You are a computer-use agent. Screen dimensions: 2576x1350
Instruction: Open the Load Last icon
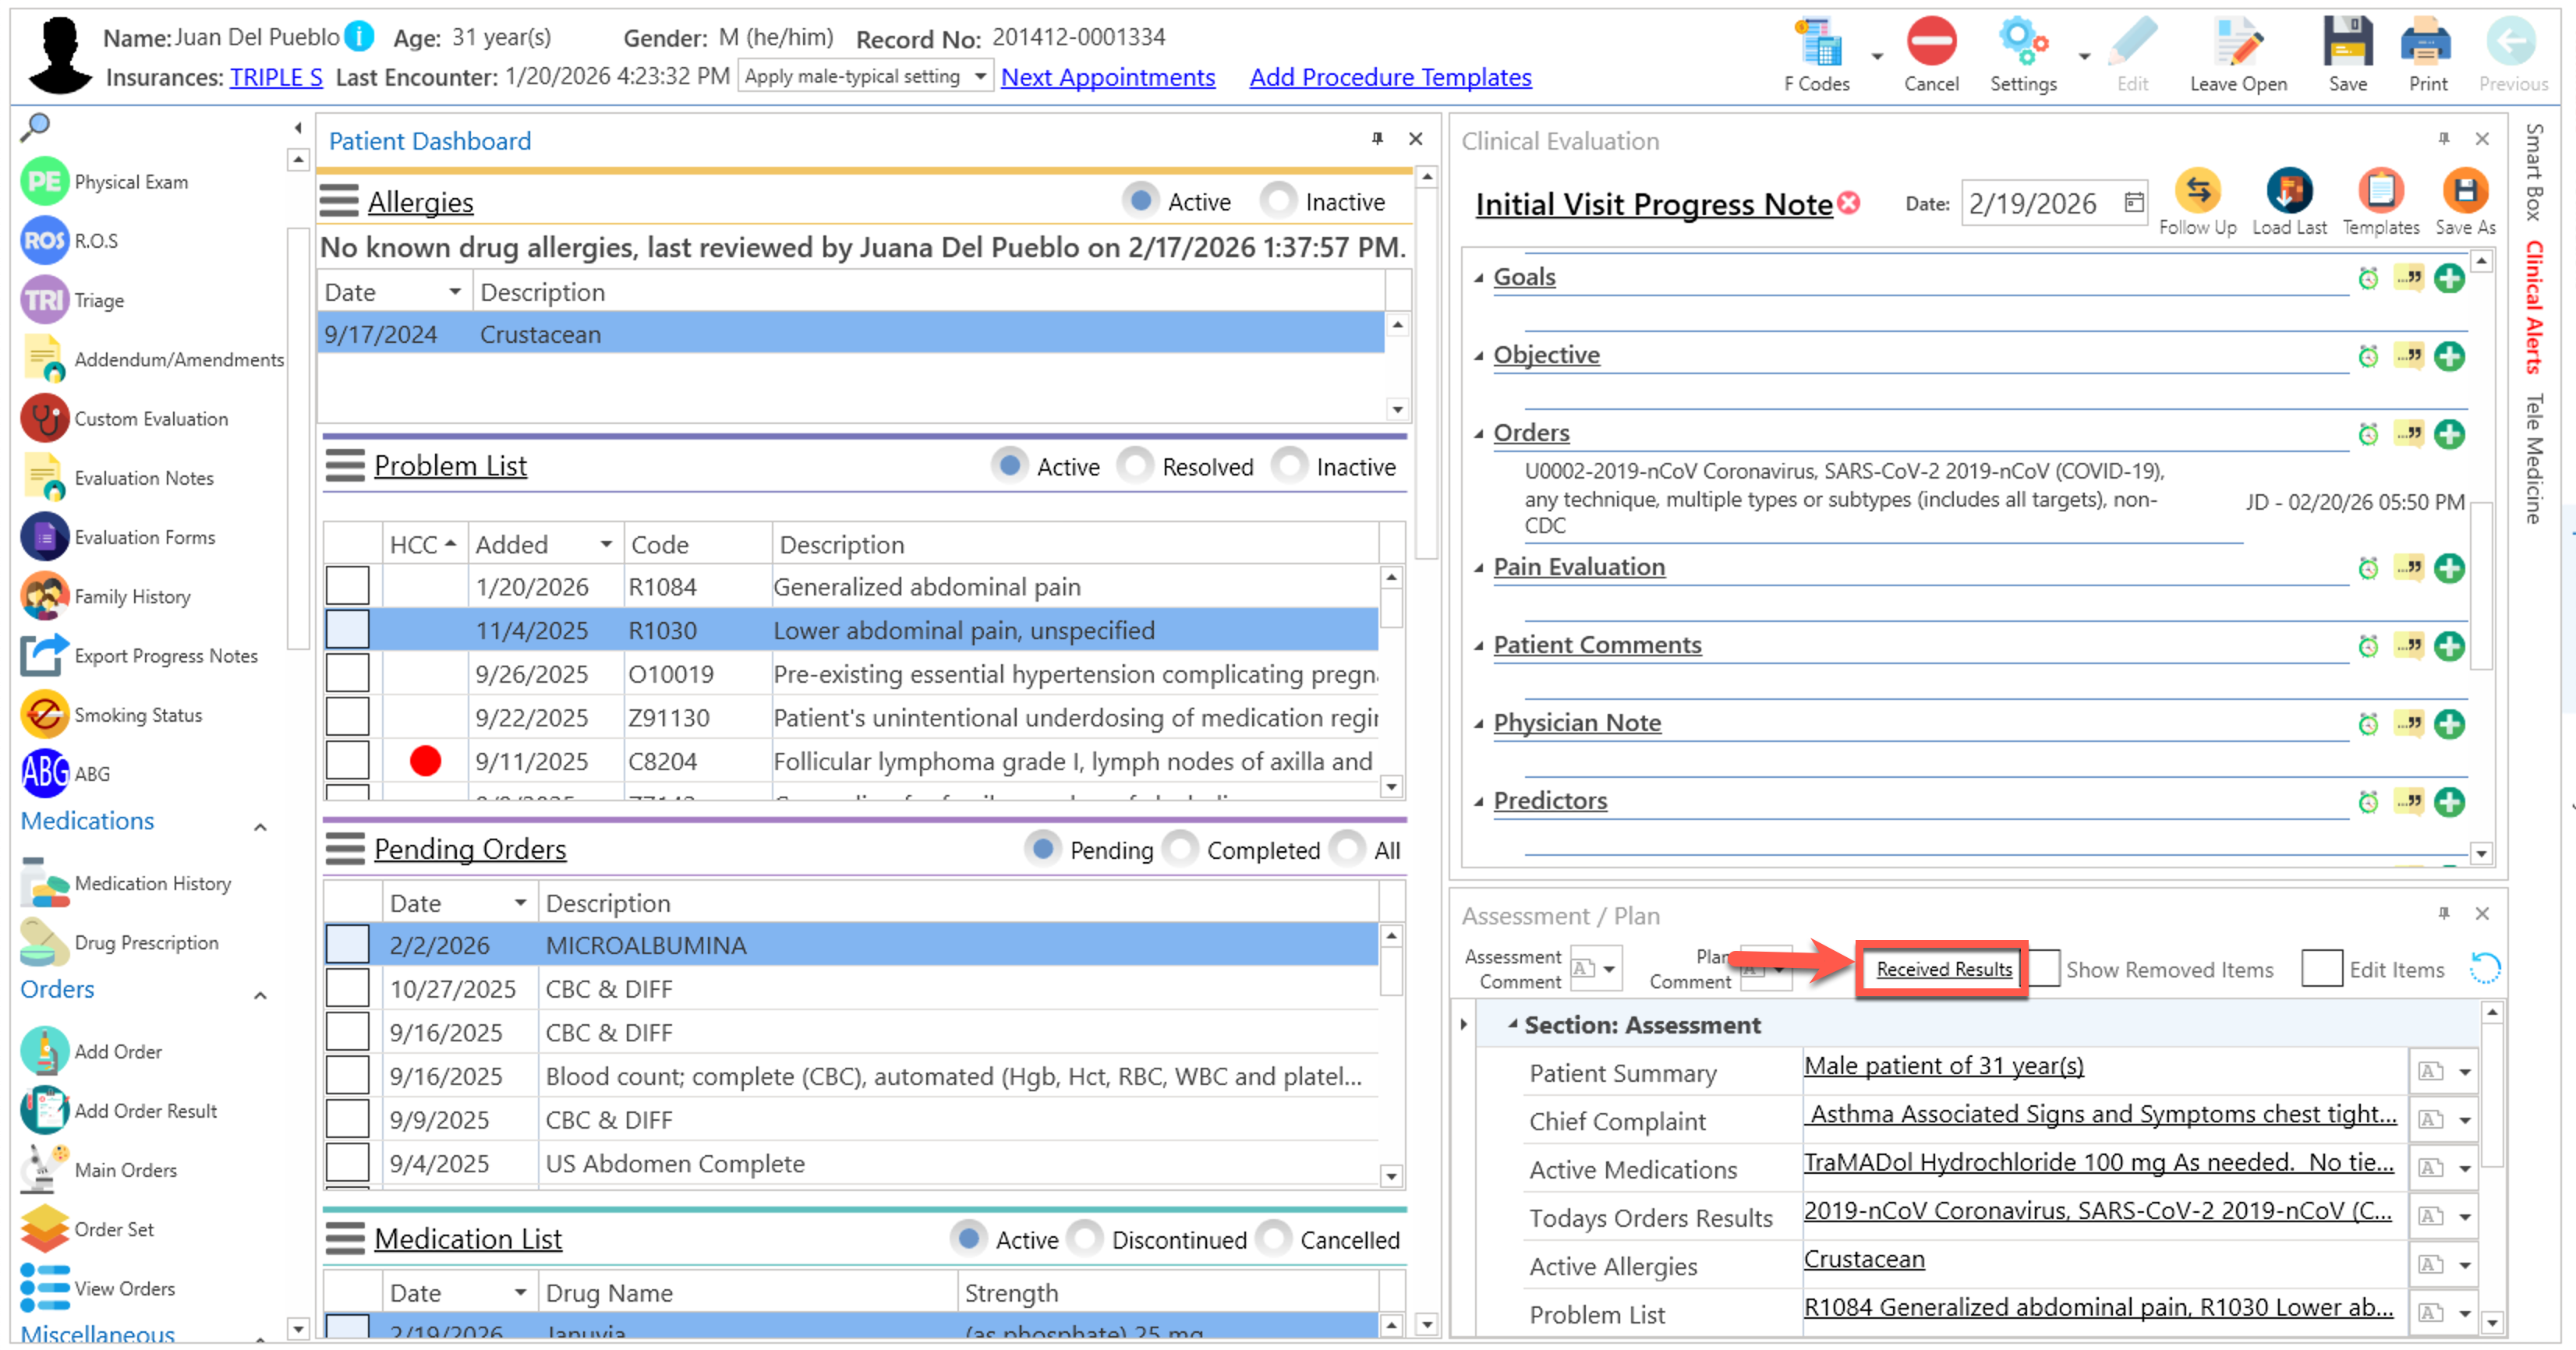click(x=2288, y=192)
